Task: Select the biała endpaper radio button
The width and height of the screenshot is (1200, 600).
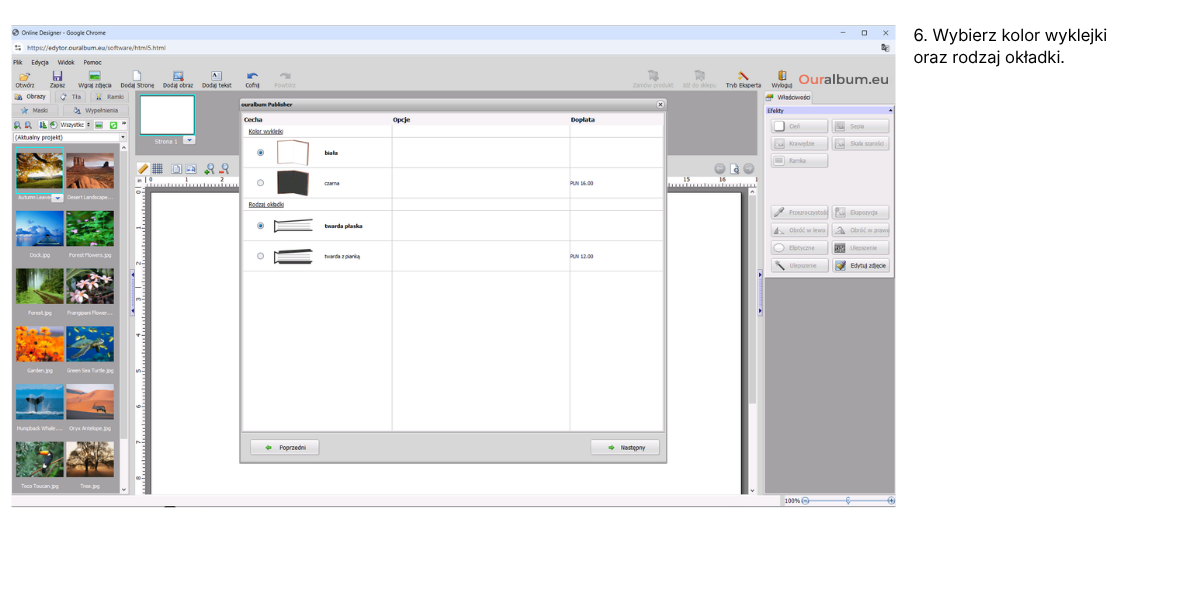Action: pyautogui.click(x=261, y=153)
